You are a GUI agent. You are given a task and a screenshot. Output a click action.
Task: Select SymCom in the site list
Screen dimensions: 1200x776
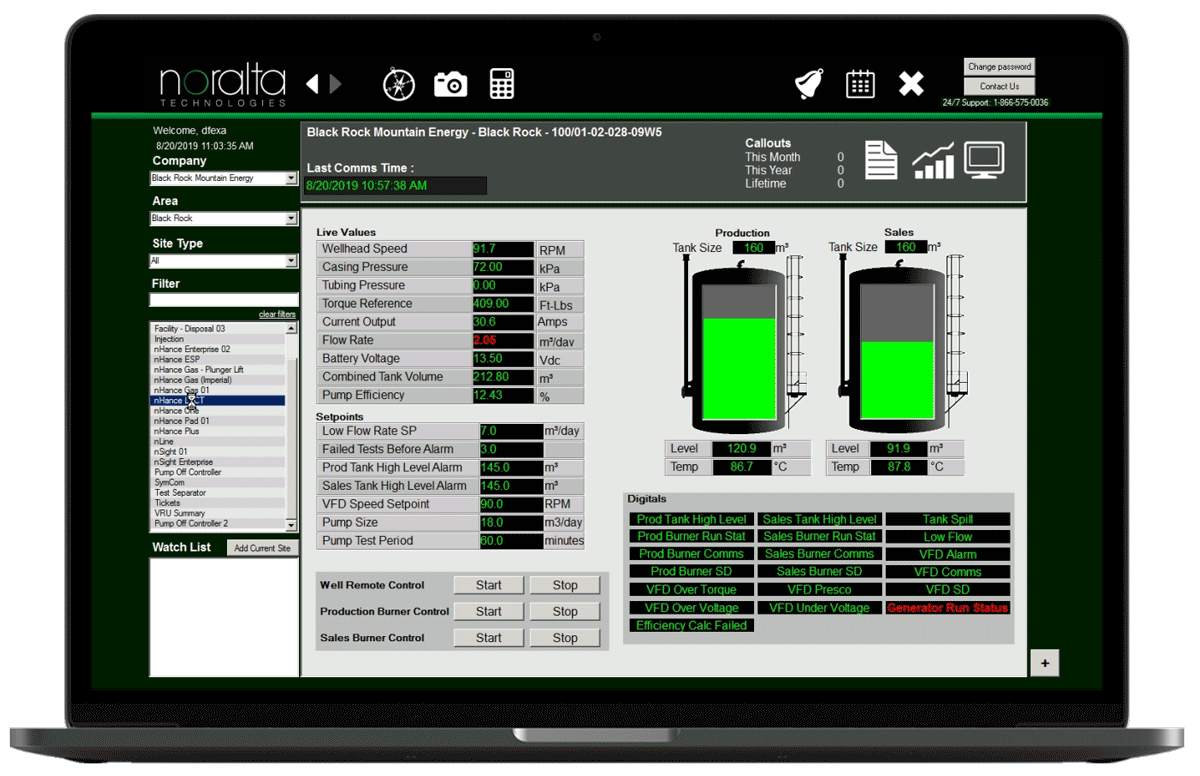click(218, 482)
